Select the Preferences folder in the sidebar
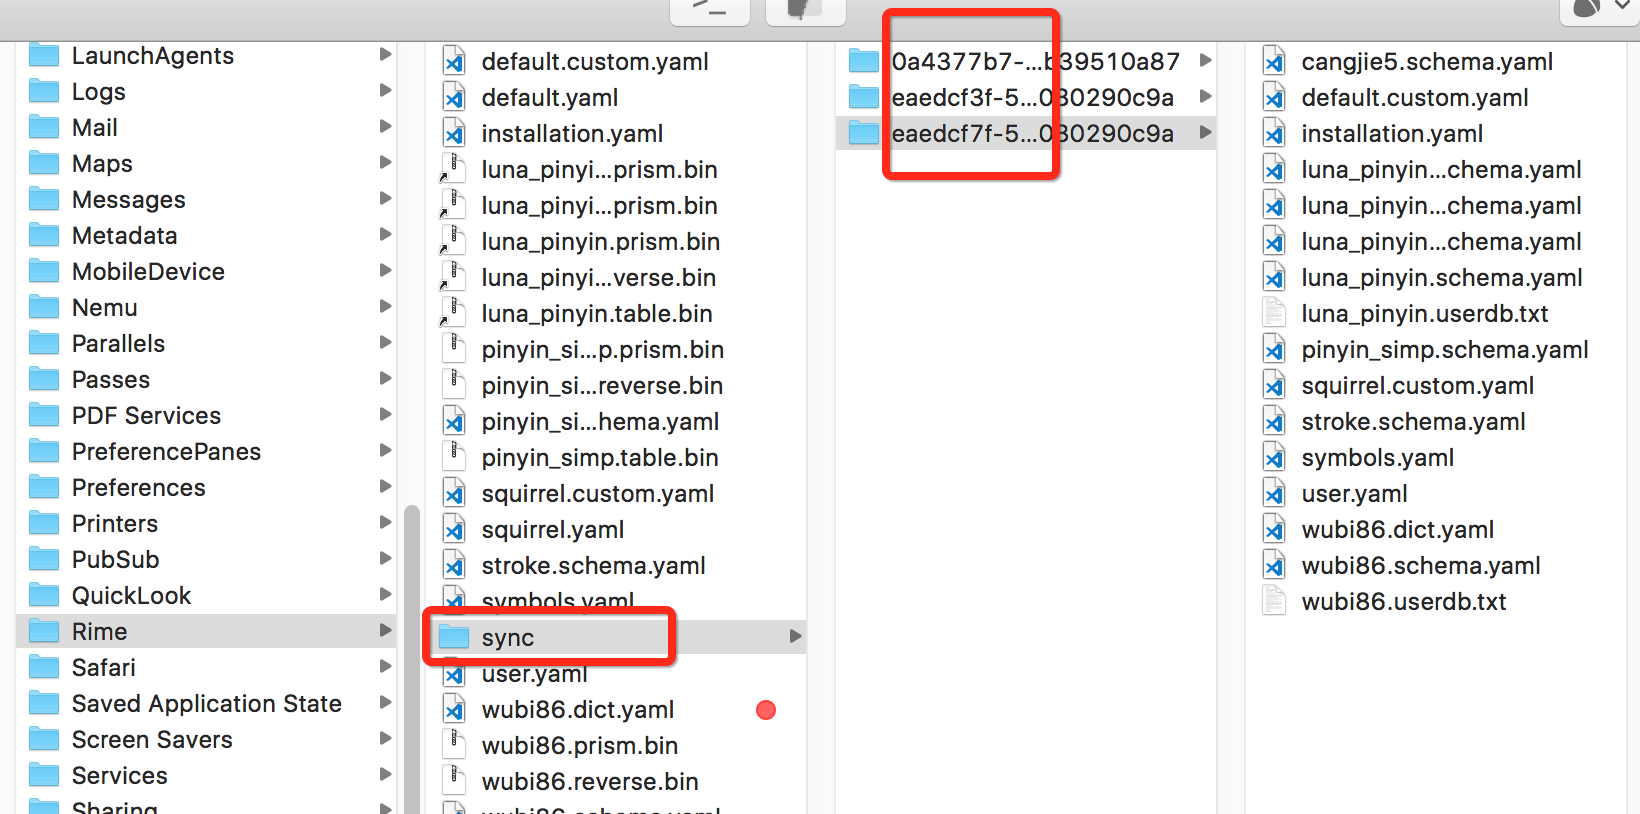Screen dimensions: 1640x814 [x=139, y=487]
